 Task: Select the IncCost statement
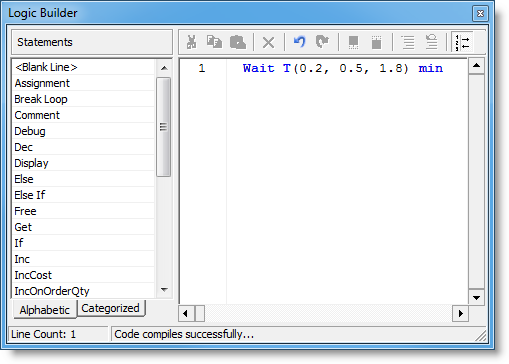tap(84, 275)
